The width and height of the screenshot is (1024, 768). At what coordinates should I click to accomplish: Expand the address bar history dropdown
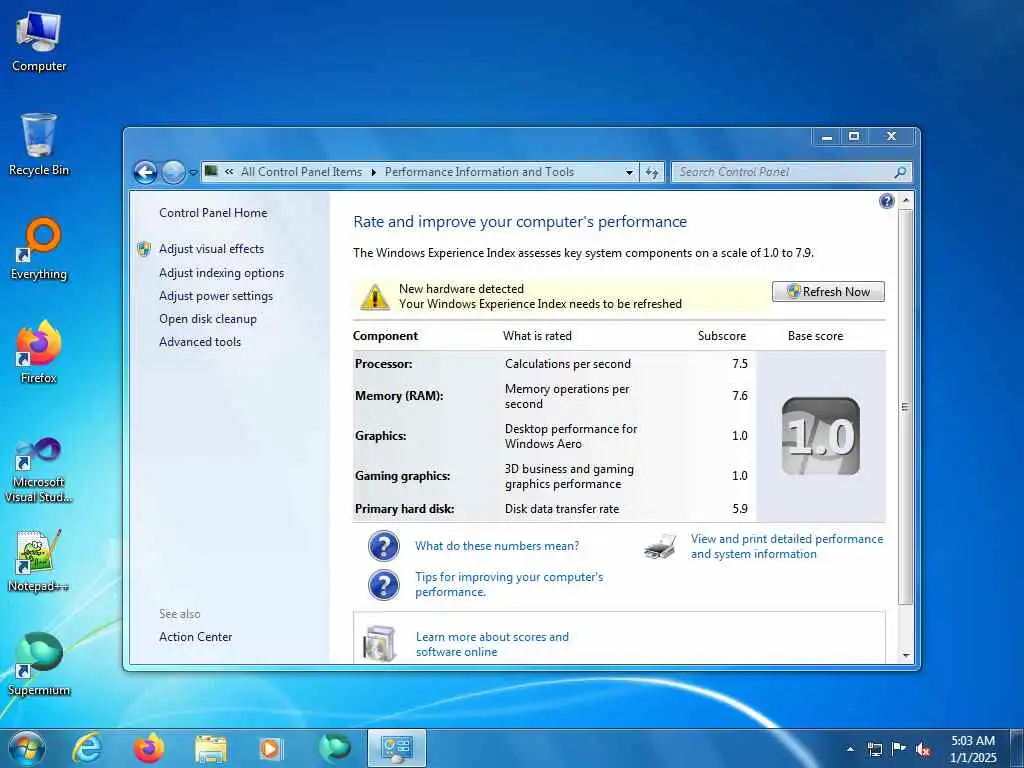coord(629,173)
